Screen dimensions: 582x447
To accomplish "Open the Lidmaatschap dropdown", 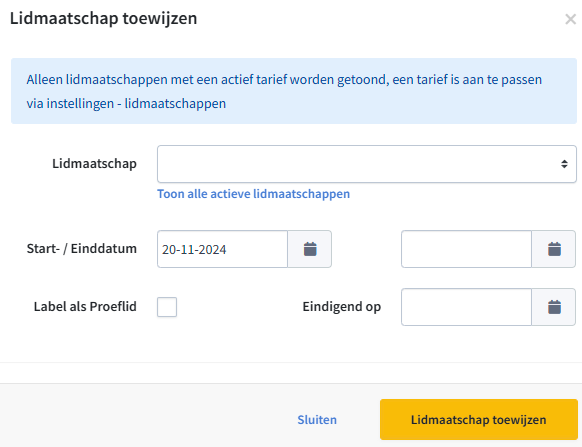I will pyautogui.click(x=367, y=164).
